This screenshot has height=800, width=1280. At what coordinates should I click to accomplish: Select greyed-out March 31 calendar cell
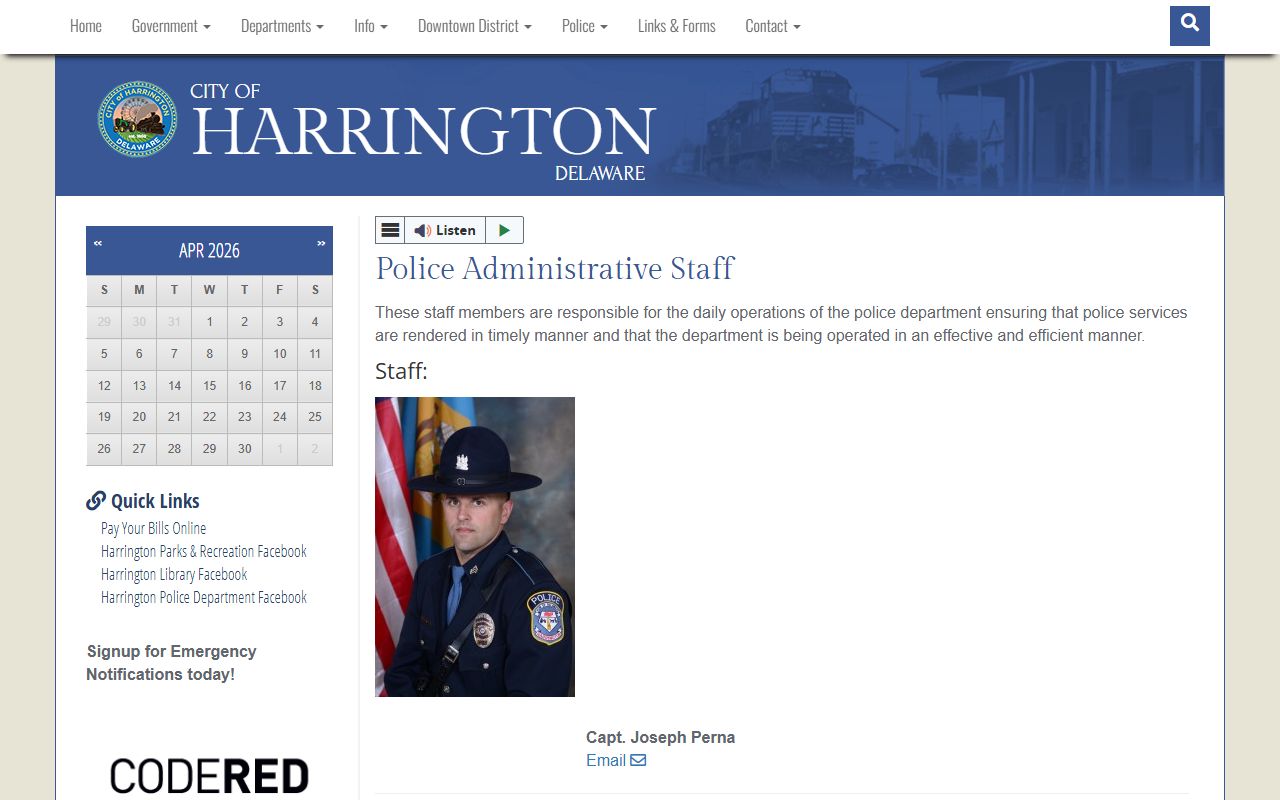click(x=174, y=322)
